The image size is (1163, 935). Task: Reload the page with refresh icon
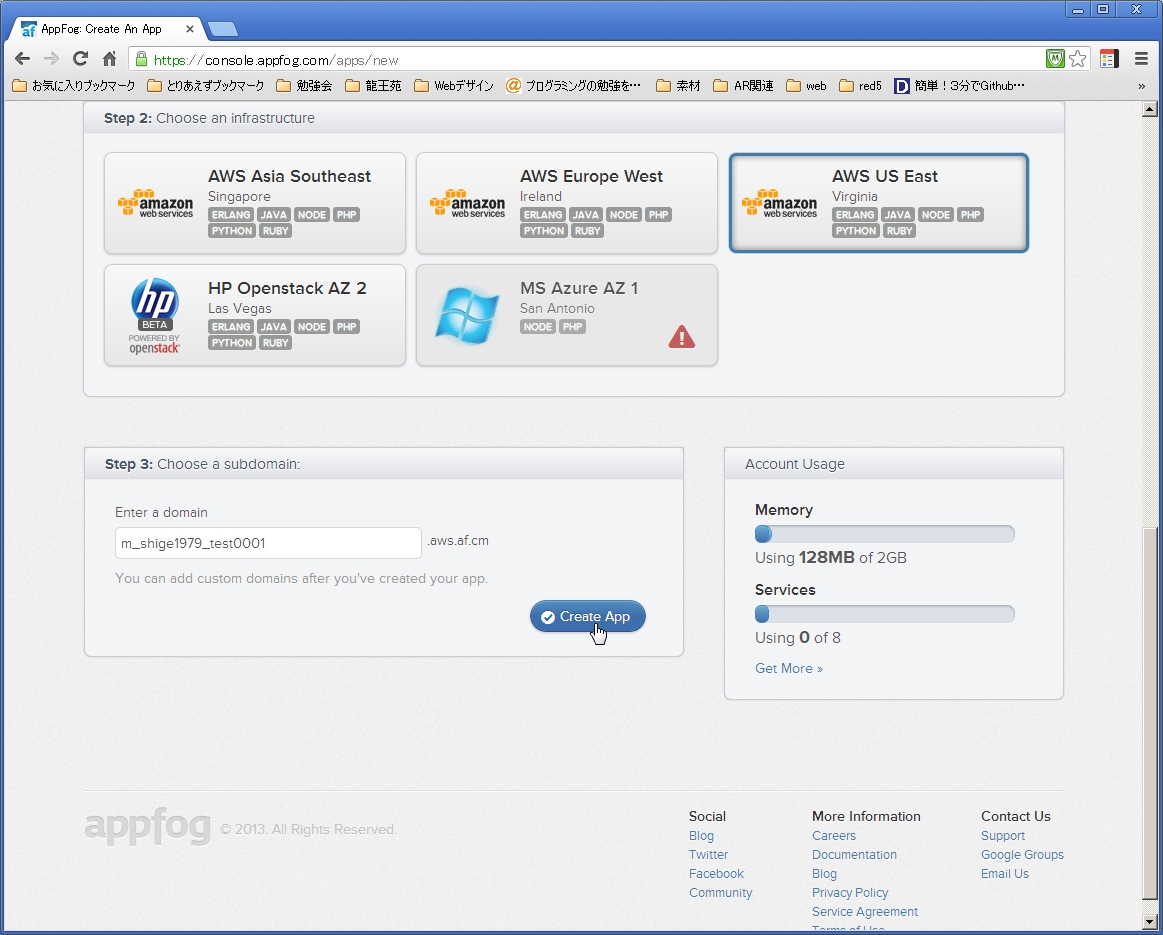(x=80, y=59)
